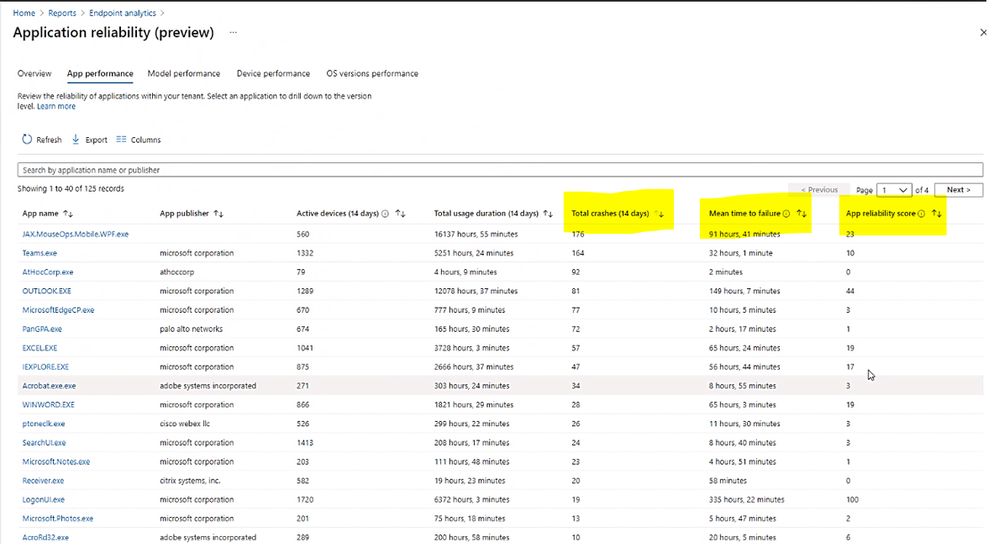Open the IEXPLORE.EXE application link
The height and width of the screenshot is (559, 999).
[45, 367]
